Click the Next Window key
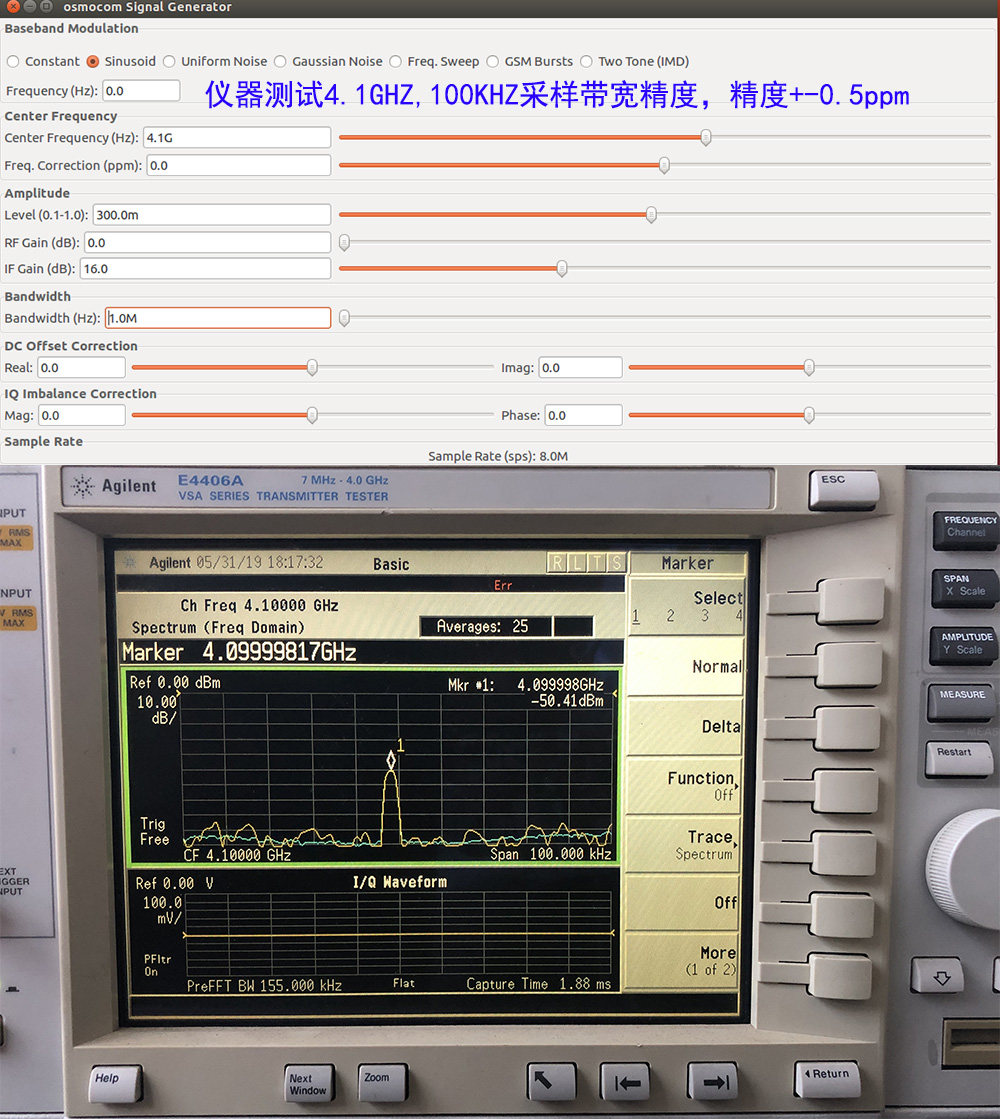The image size is (1000, 1119). [x=310, y=1083]
